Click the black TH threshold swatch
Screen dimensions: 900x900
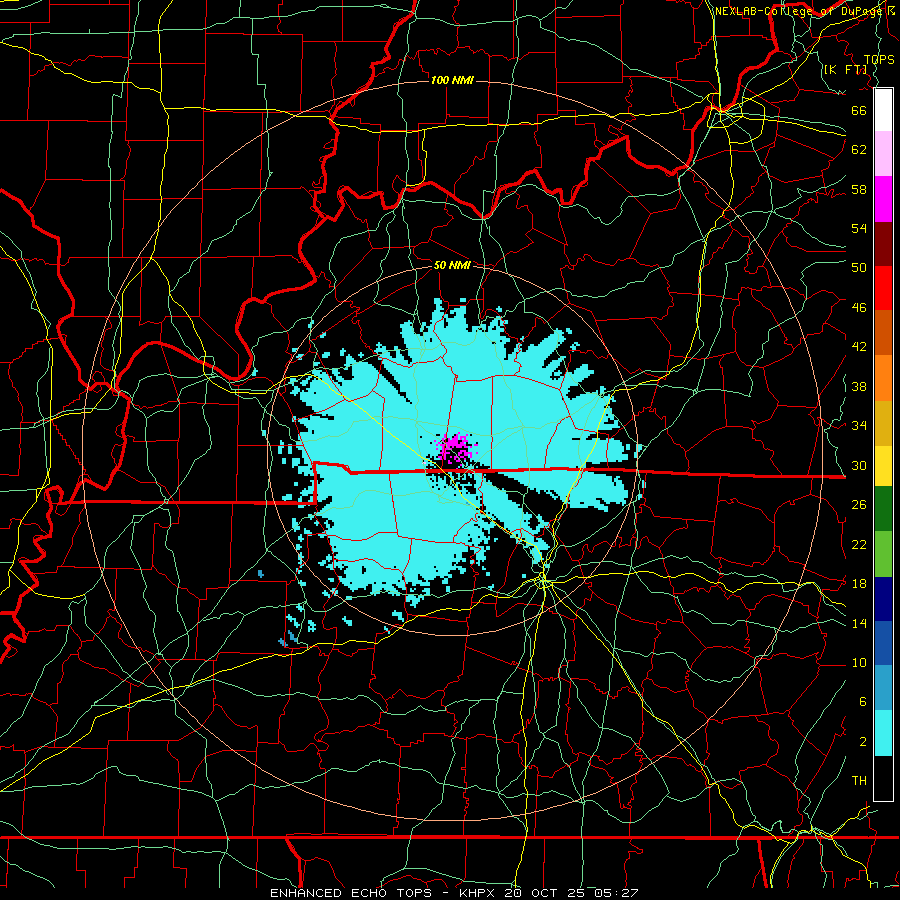tap(883, 778)
